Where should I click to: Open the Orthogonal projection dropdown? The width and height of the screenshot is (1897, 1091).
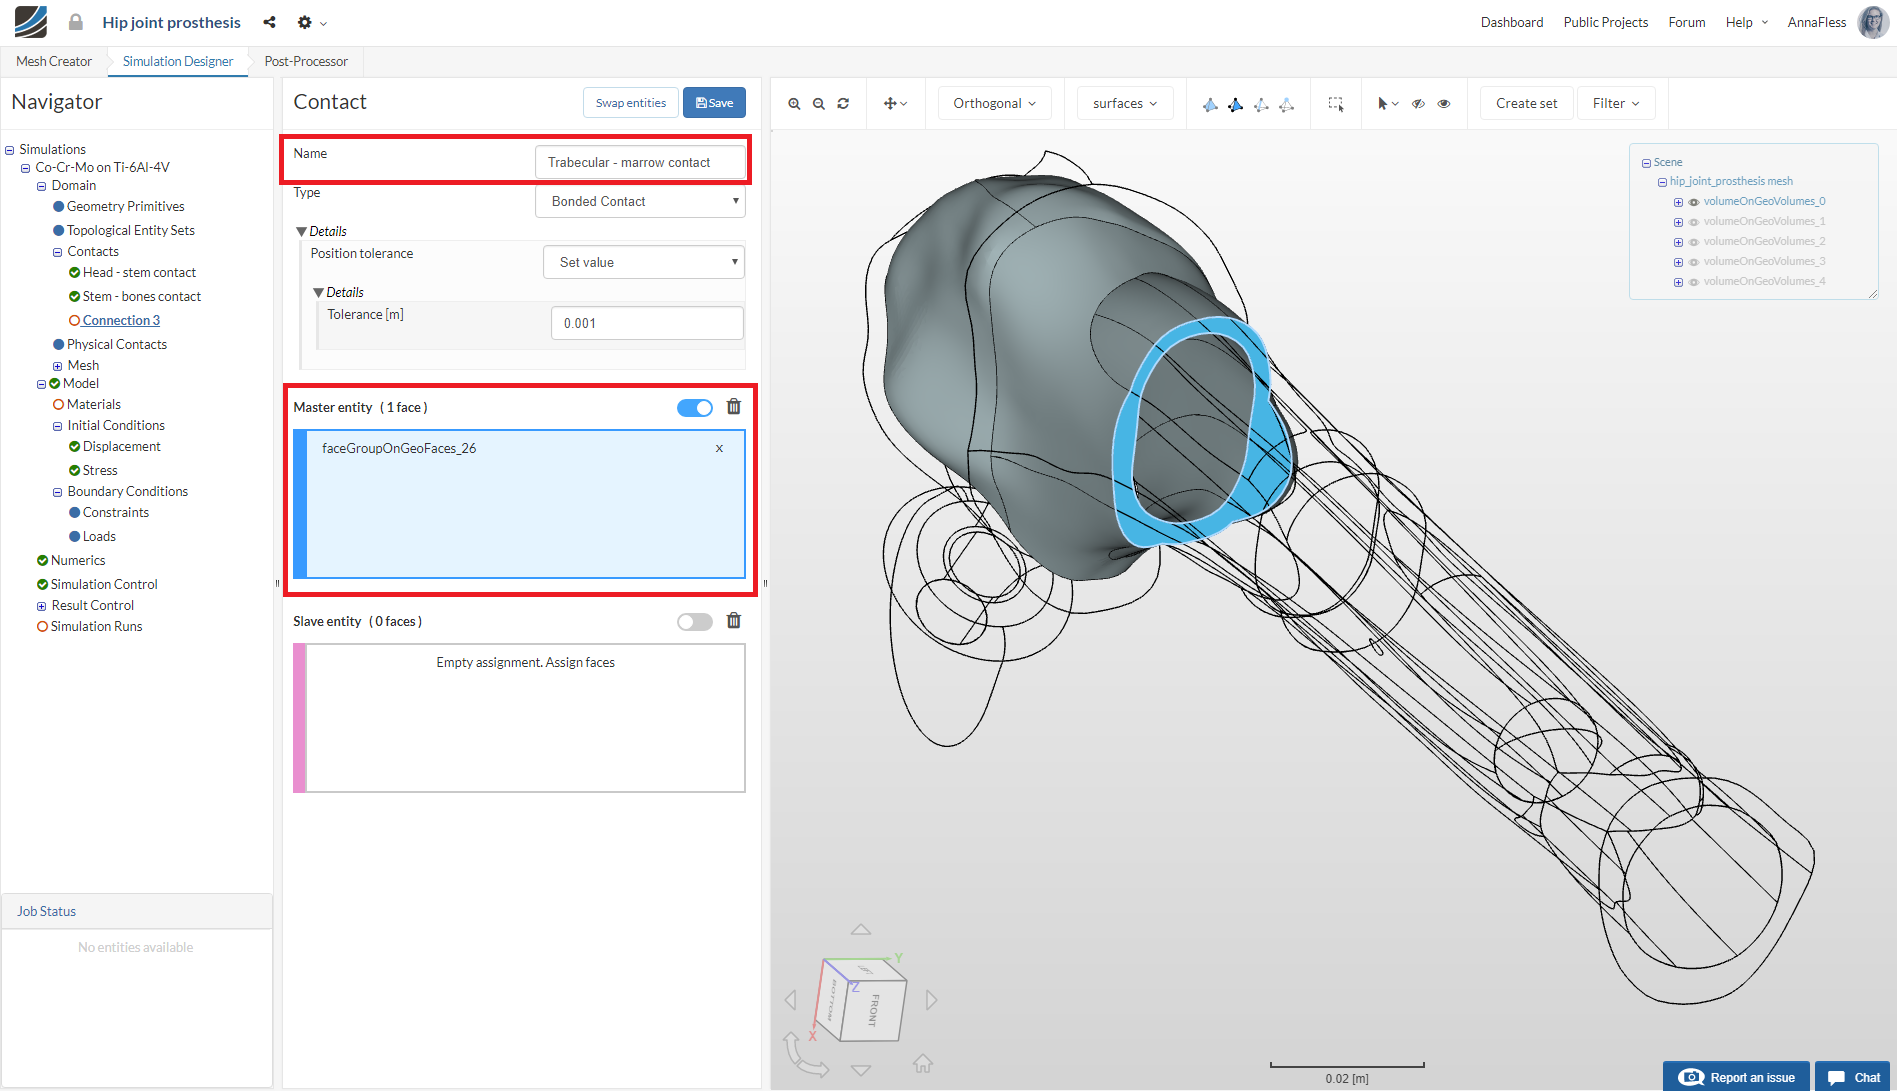tap(994, 104)
